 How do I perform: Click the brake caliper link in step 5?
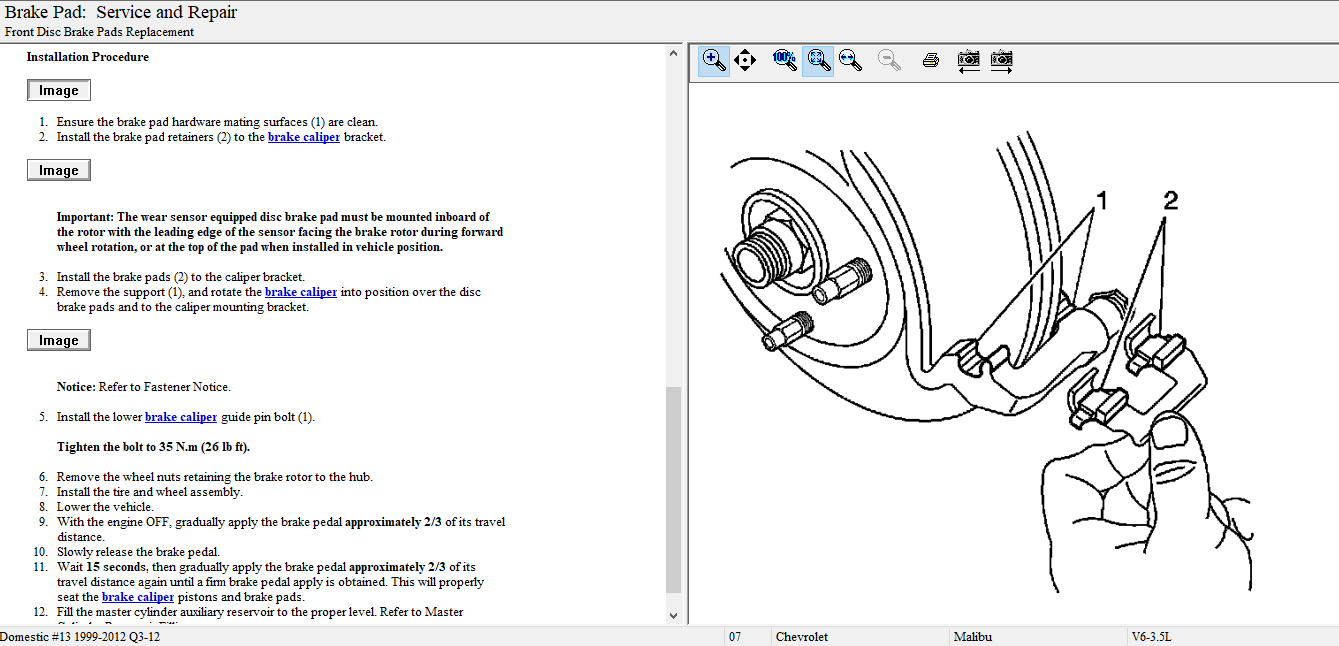point(181,417)
